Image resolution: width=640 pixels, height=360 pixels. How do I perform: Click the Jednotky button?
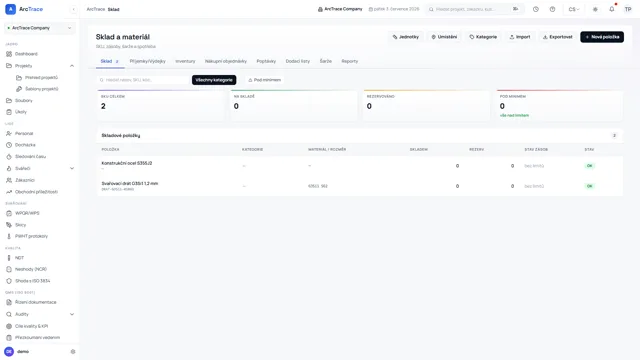406,37
